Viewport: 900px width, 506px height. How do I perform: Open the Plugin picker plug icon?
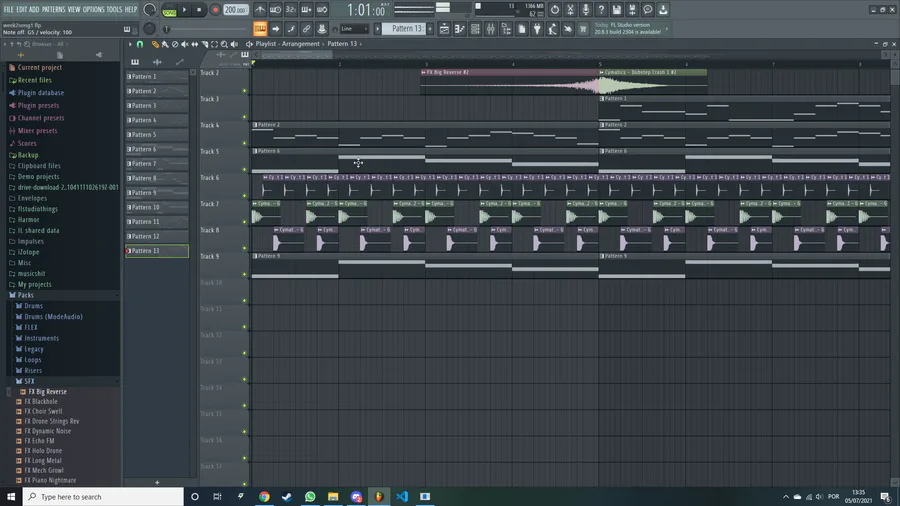click(537, 29)
